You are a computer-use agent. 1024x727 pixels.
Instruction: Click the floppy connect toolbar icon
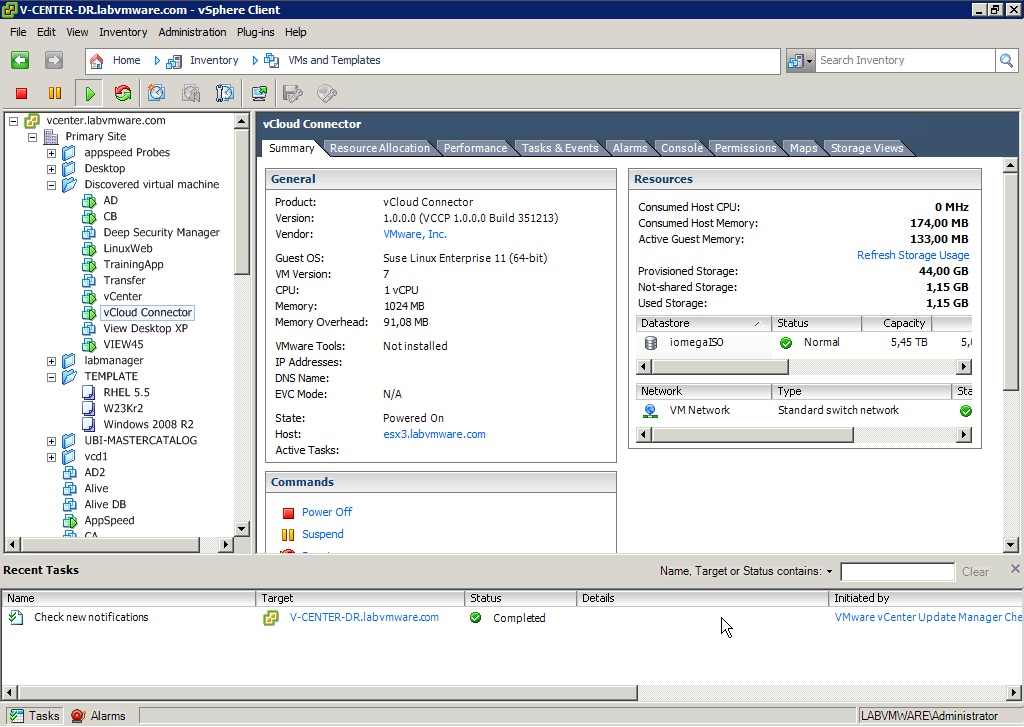(293, 93)
